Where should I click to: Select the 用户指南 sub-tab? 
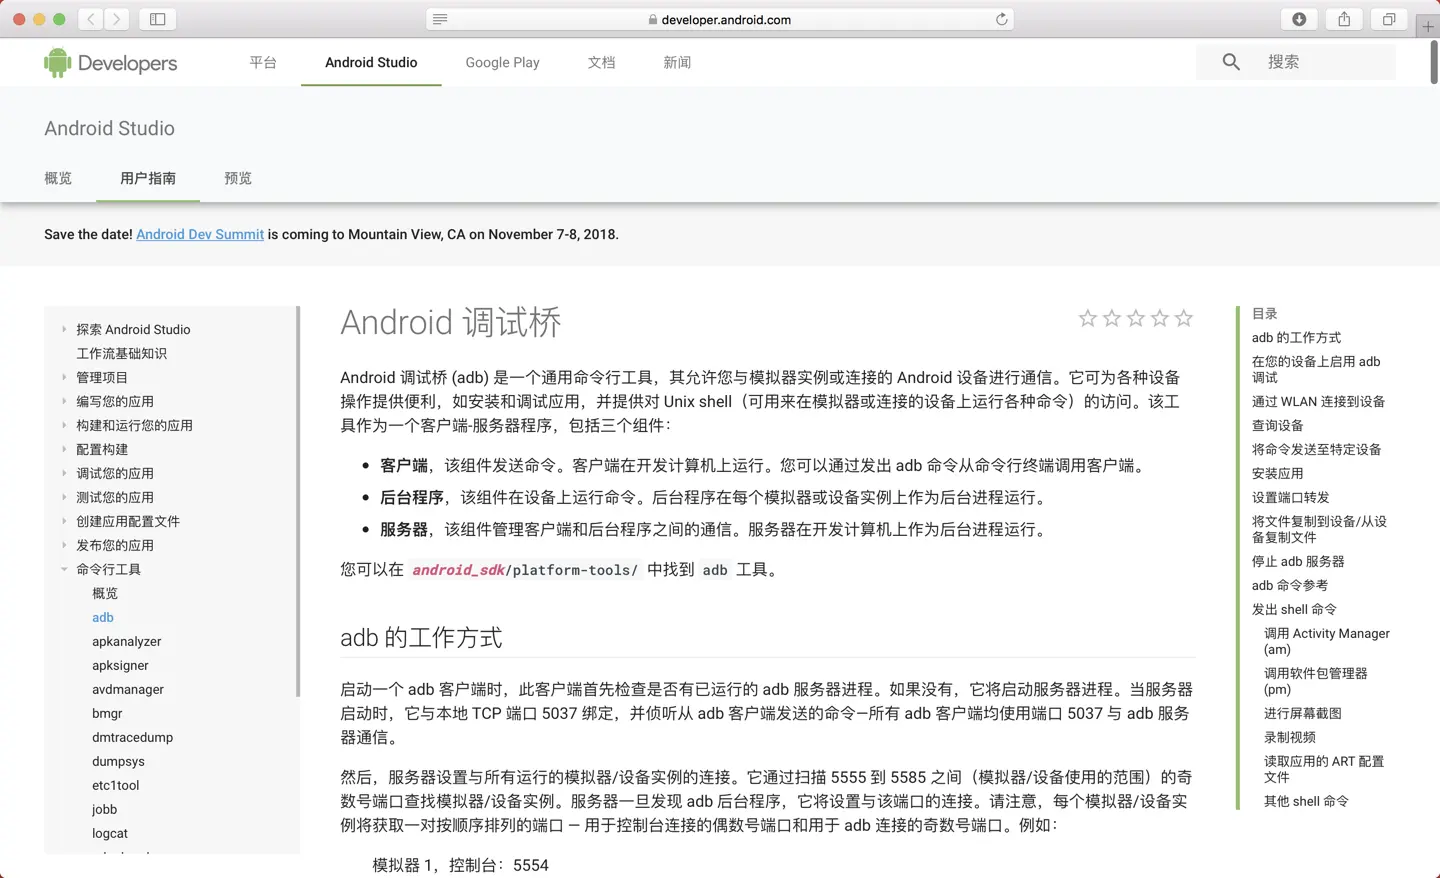pyautogui.click(x=148, y=178)
